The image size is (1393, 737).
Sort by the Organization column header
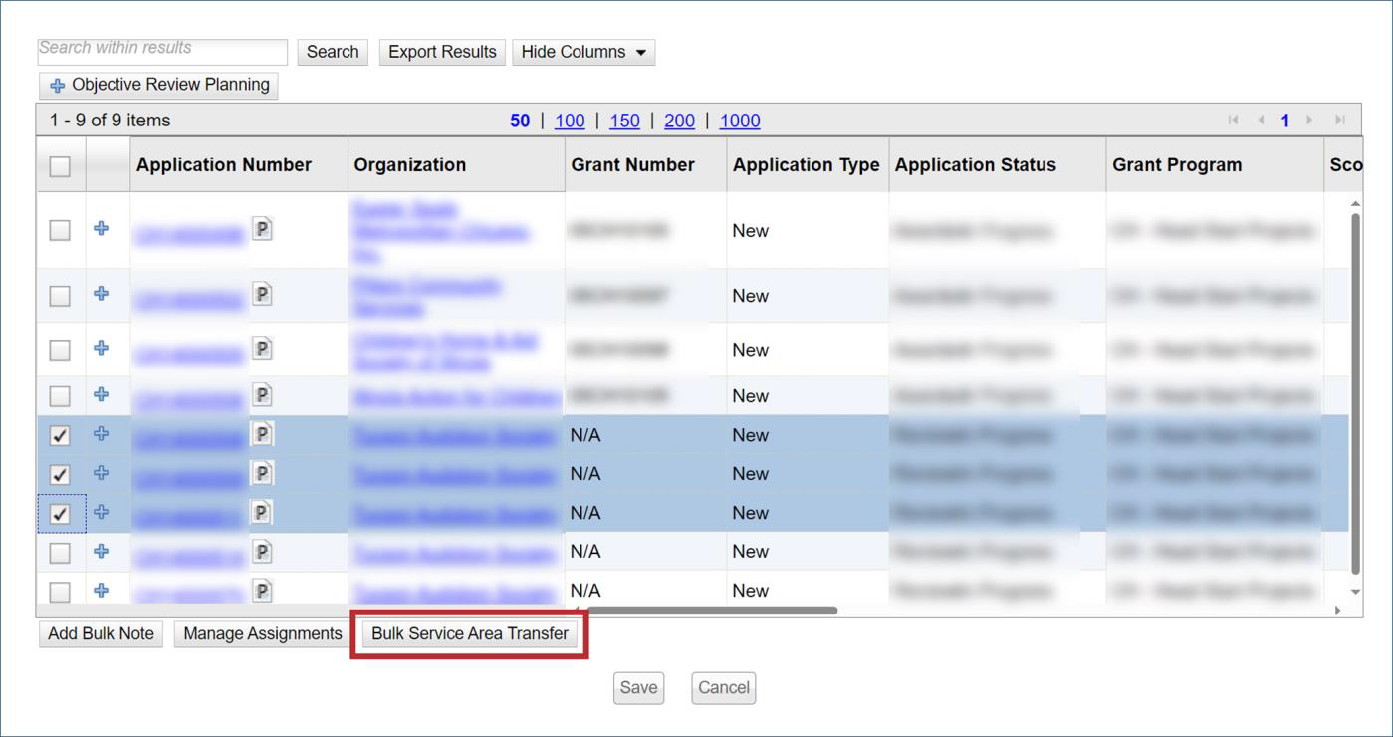(410, 165)
